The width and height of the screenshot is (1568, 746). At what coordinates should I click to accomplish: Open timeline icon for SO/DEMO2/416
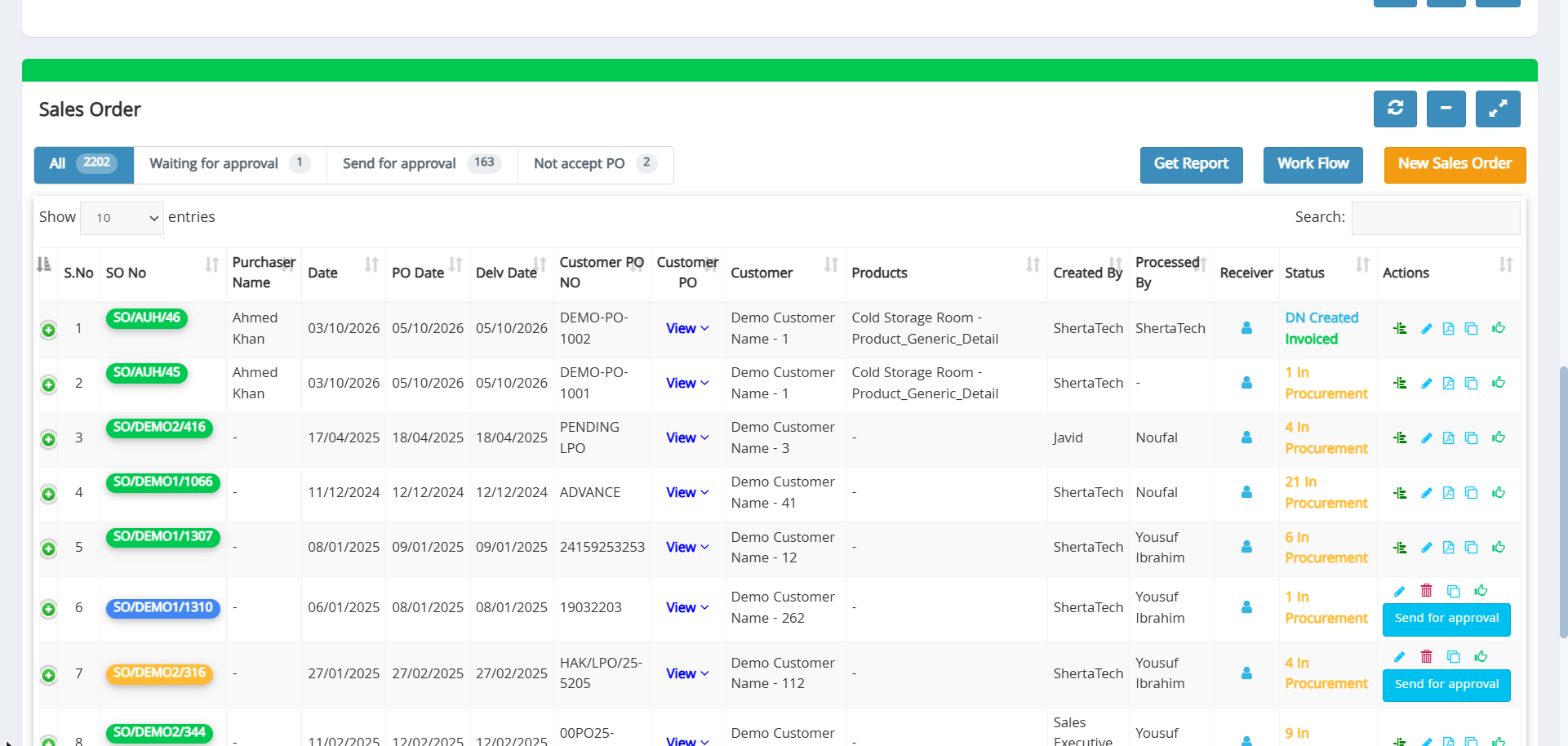tap(1400, 437)
